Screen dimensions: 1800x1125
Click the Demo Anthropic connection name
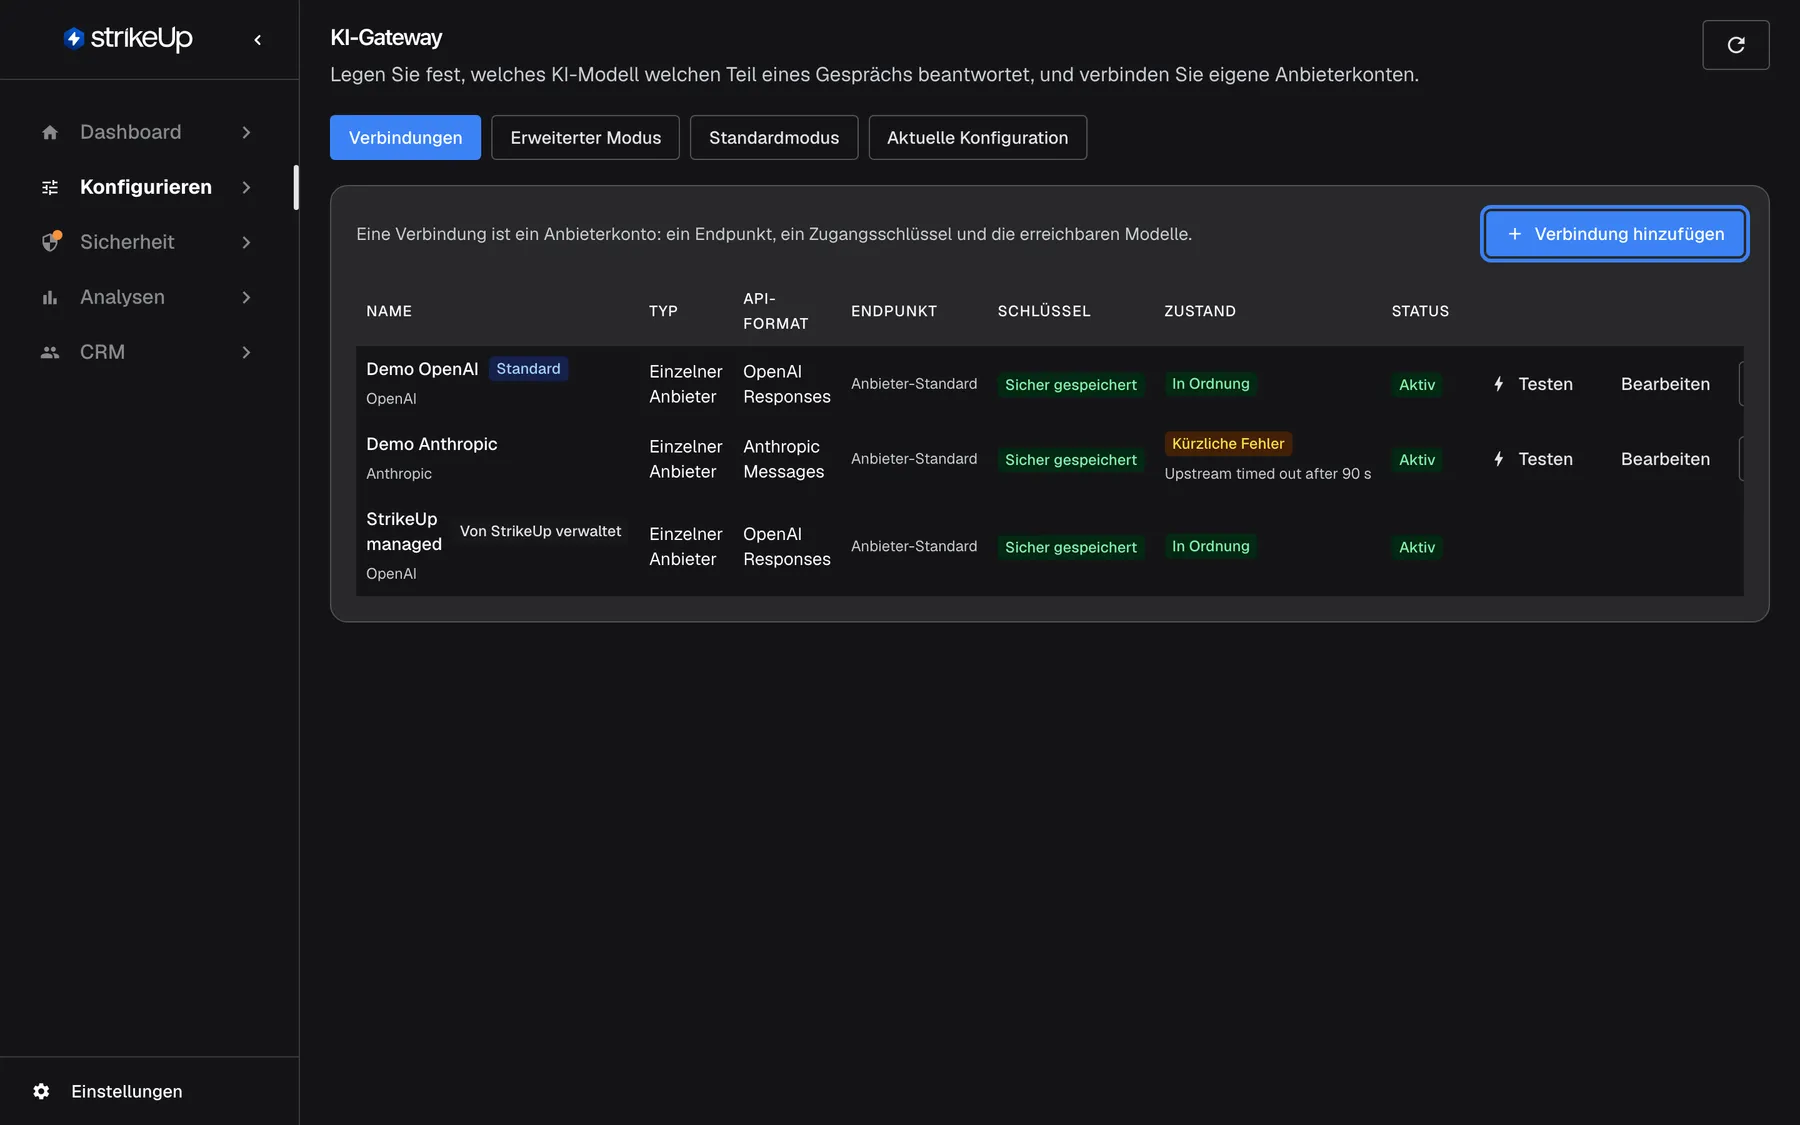pos(431,444)
